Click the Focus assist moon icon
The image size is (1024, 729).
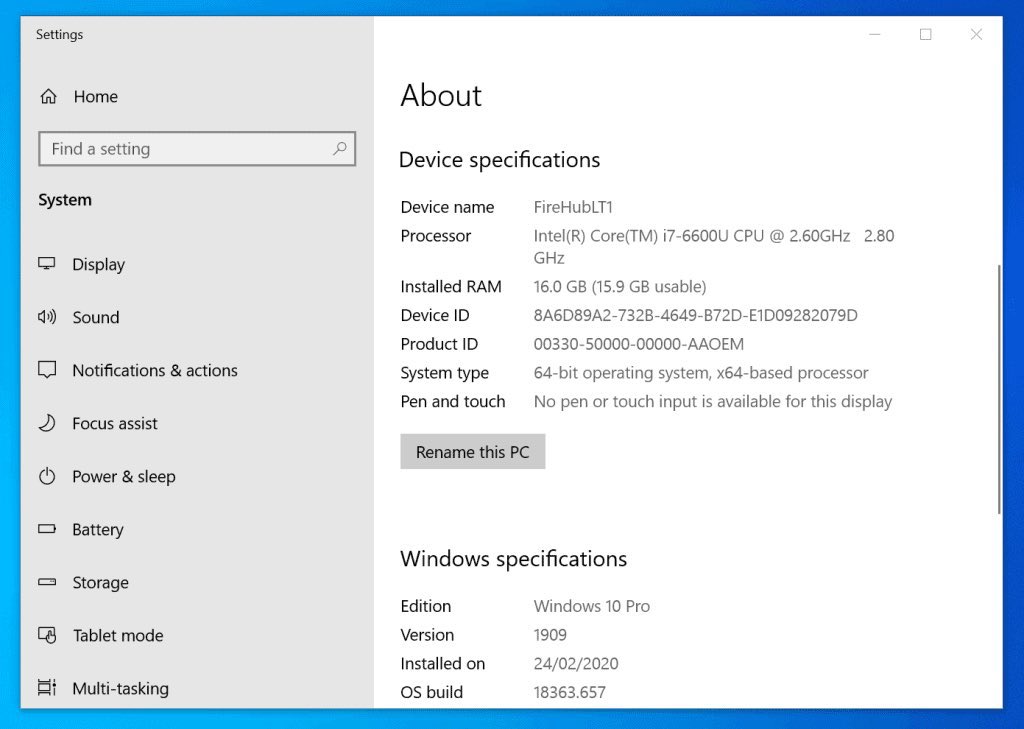[x=47, y=423]
